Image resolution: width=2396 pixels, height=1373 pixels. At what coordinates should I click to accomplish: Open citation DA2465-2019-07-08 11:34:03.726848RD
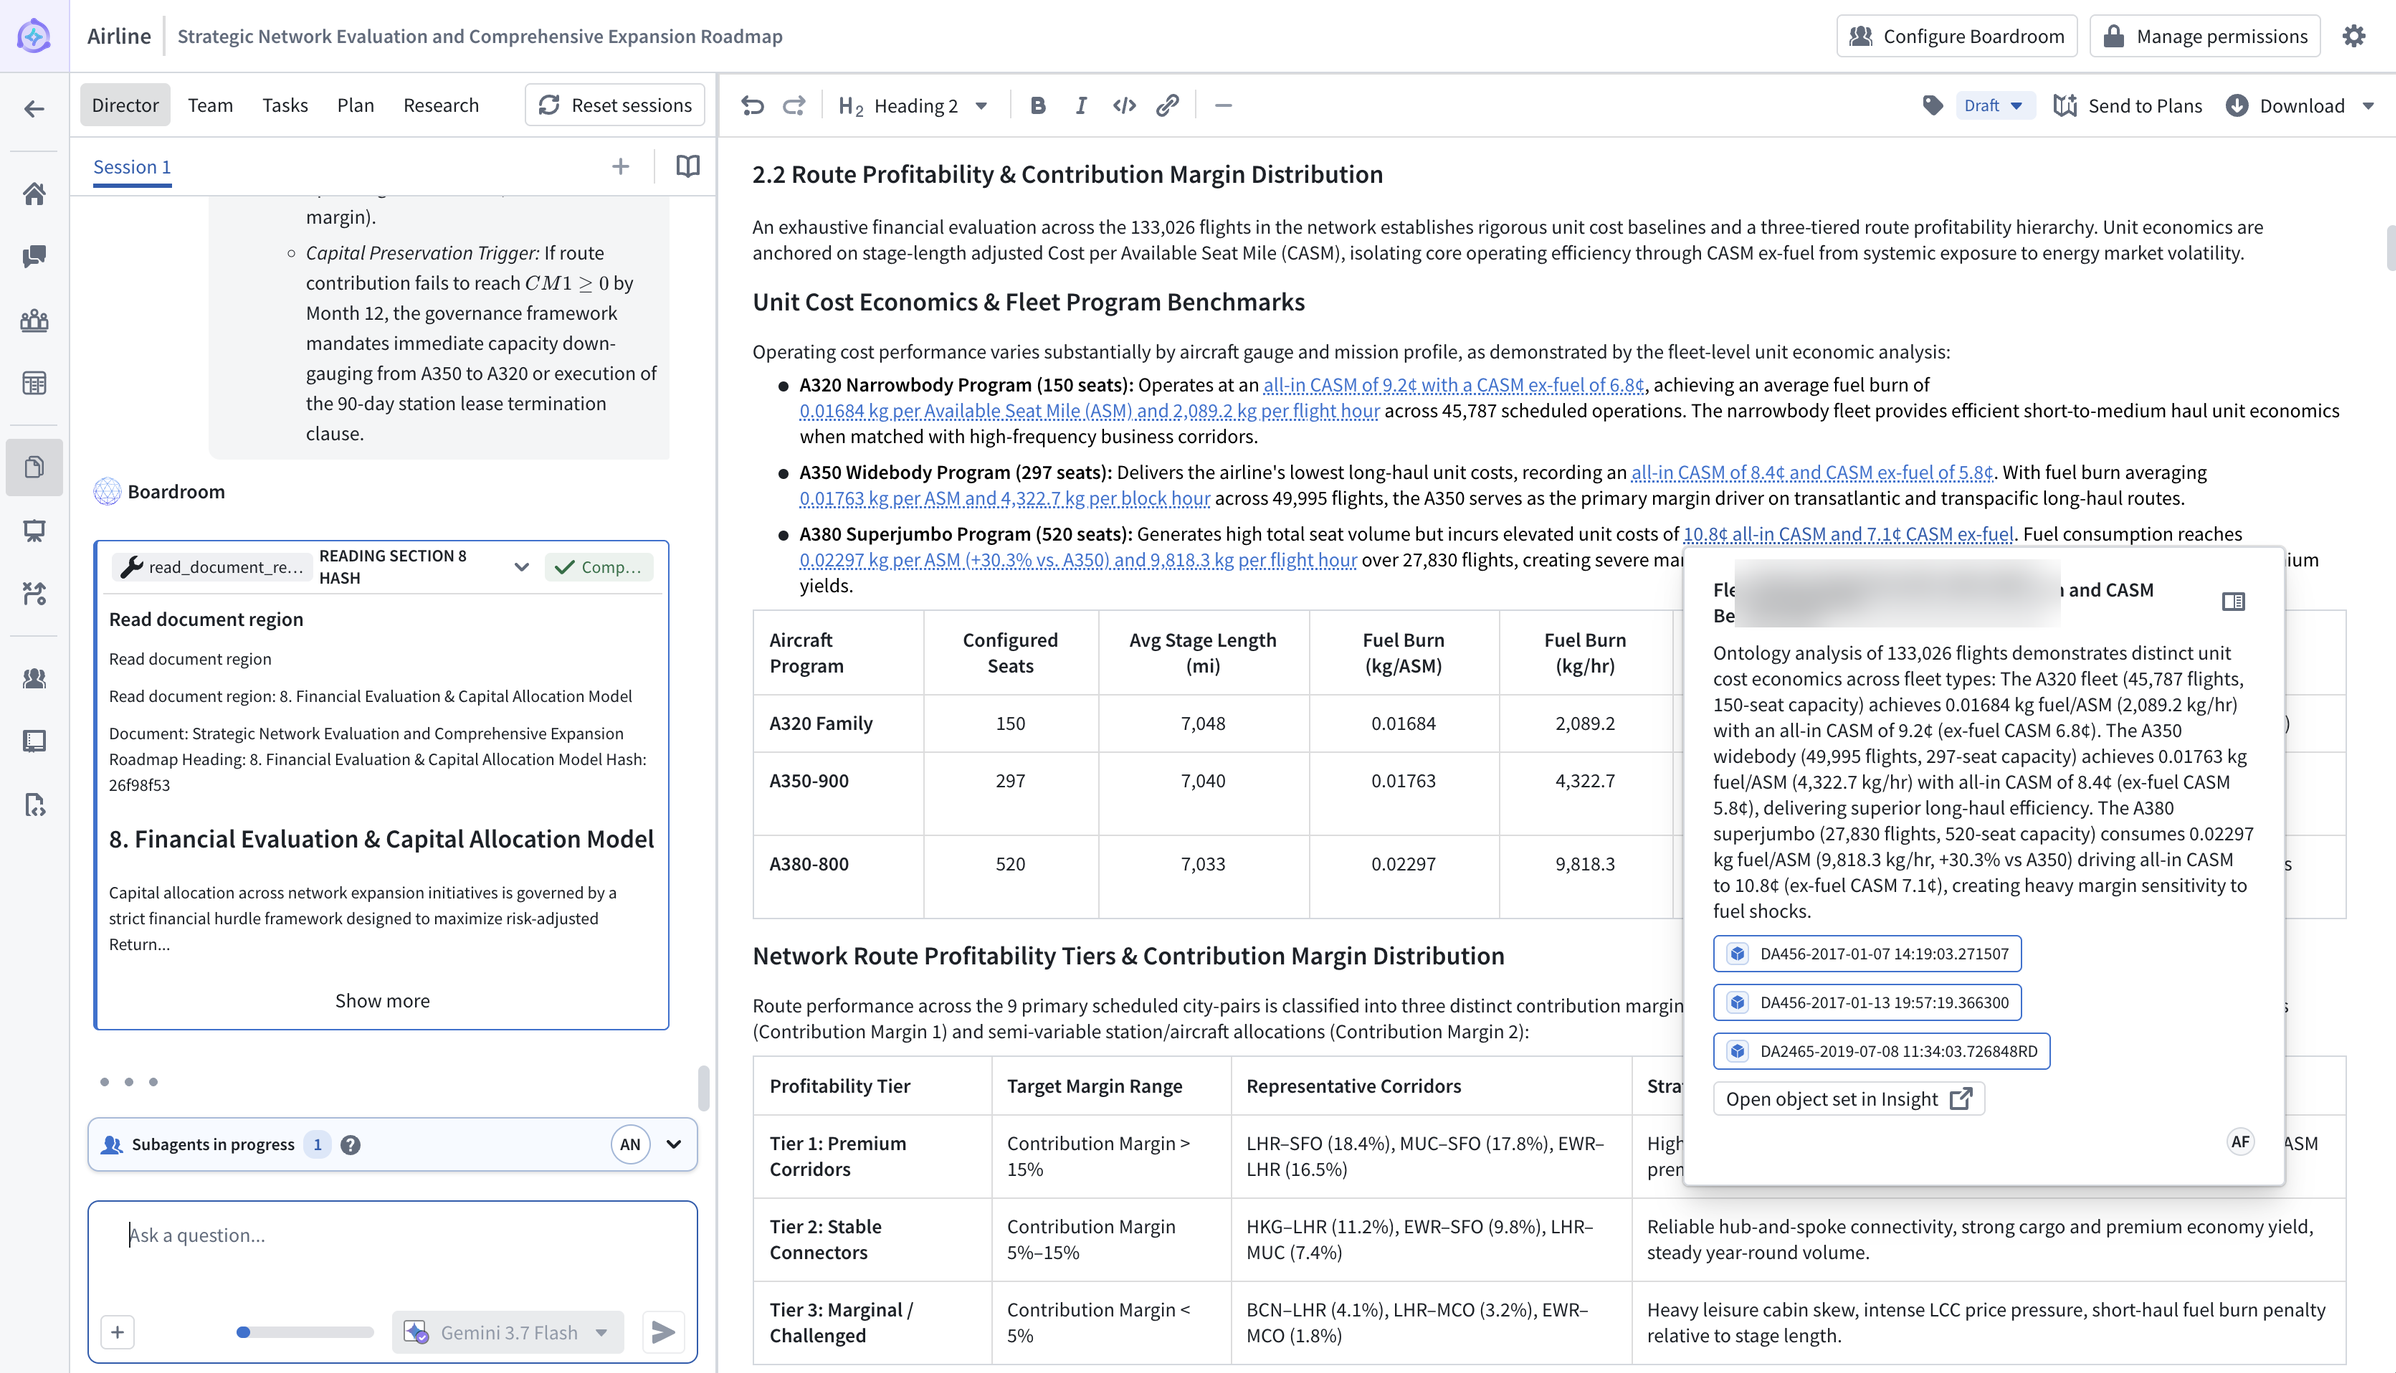(1882, 1051)
